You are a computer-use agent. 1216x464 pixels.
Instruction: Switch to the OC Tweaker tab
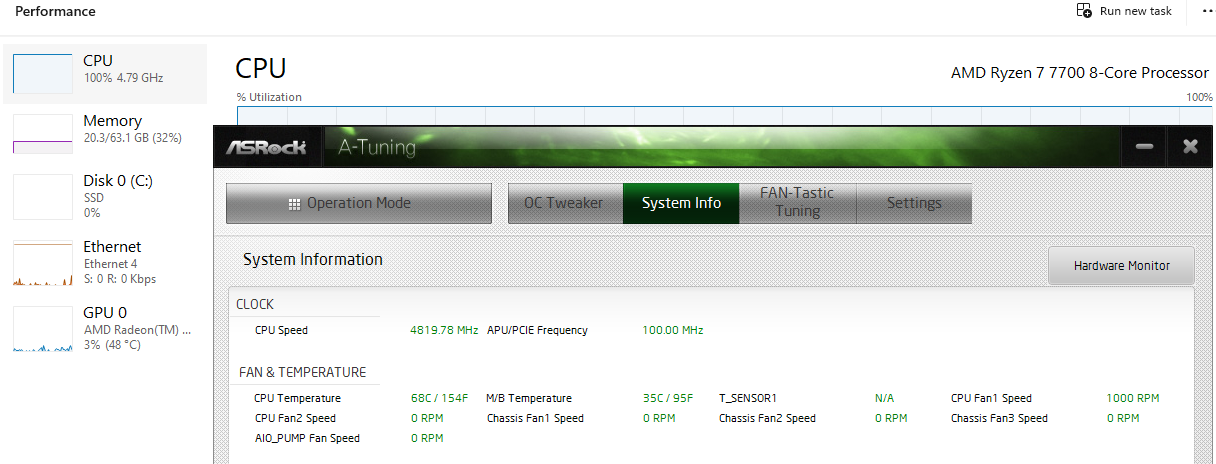click(564, 203)
